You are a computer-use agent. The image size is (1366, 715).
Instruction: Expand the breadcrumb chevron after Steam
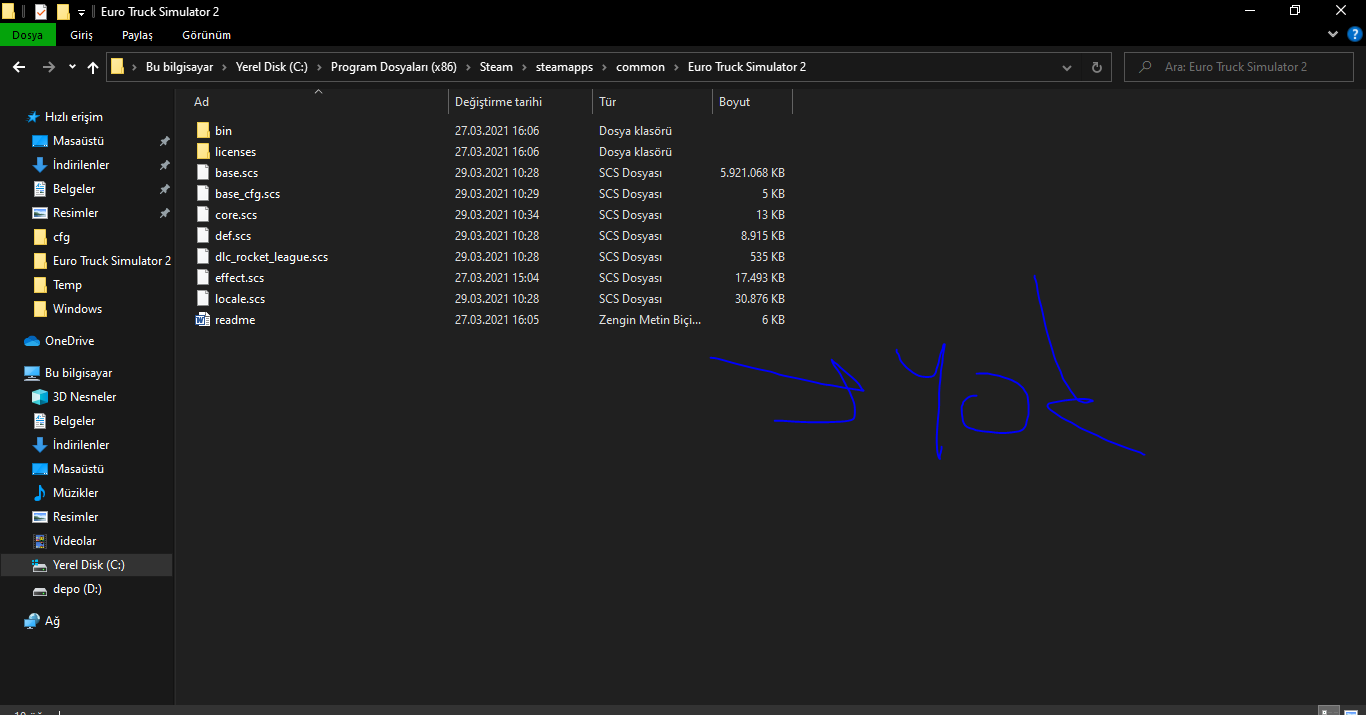[x=522, y=67]
